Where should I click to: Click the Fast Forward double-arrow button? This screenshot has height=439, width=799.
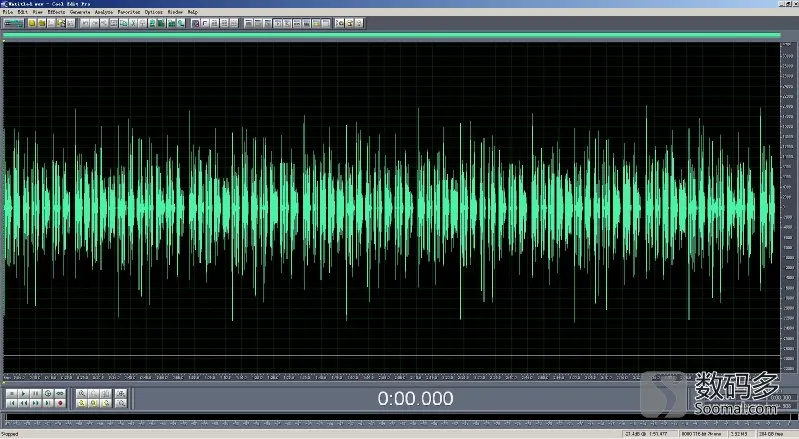click(x=36, y=403)
